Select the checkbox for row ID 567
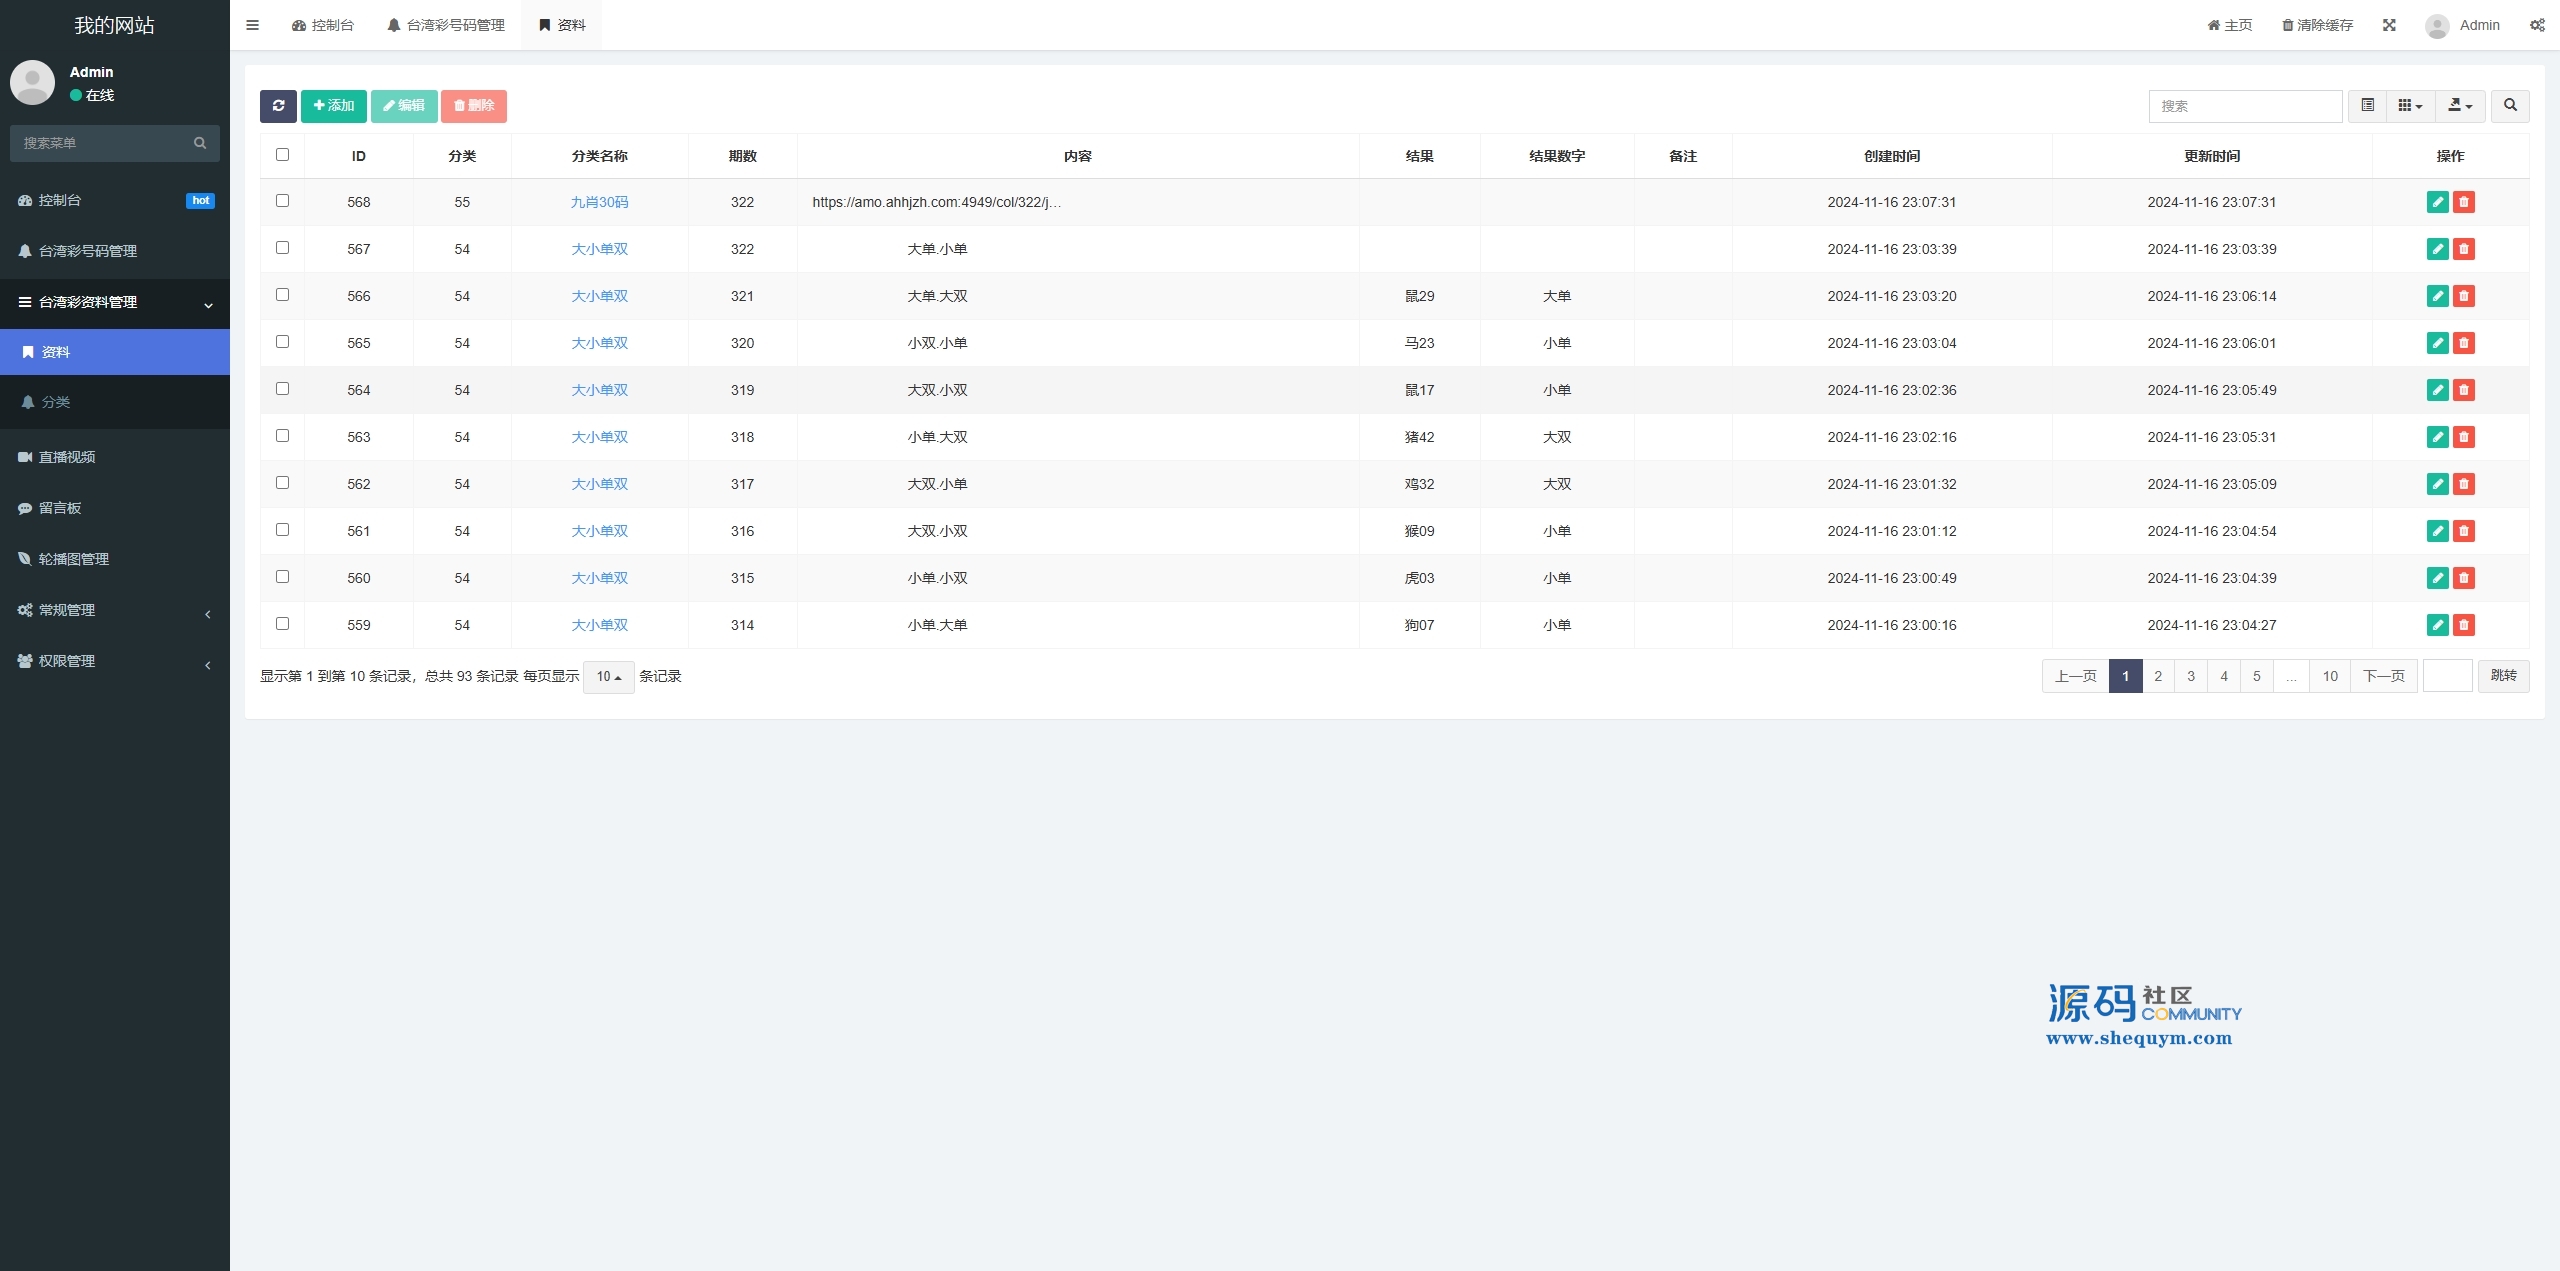Viewport: 2560px width, 1271px height. click(282, 248)
